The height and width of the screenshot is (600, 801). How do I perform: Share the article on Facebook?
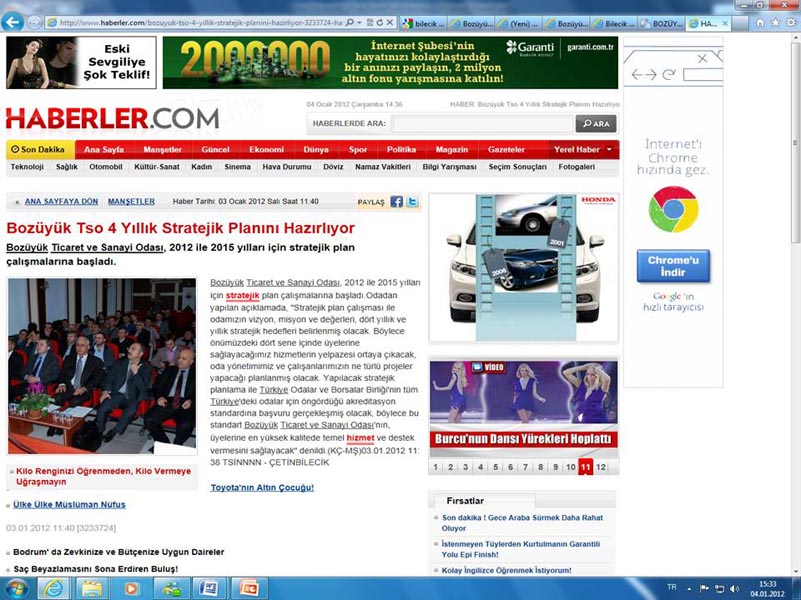tap(396, 202)
